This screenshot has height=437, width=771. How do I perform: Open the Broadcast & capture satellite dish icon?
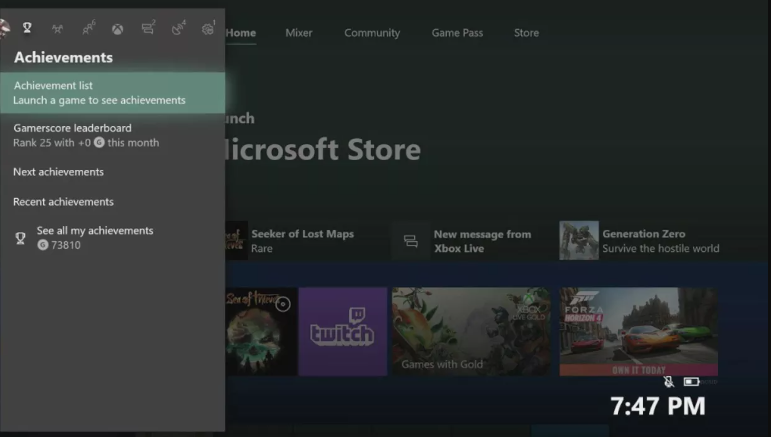178,28
